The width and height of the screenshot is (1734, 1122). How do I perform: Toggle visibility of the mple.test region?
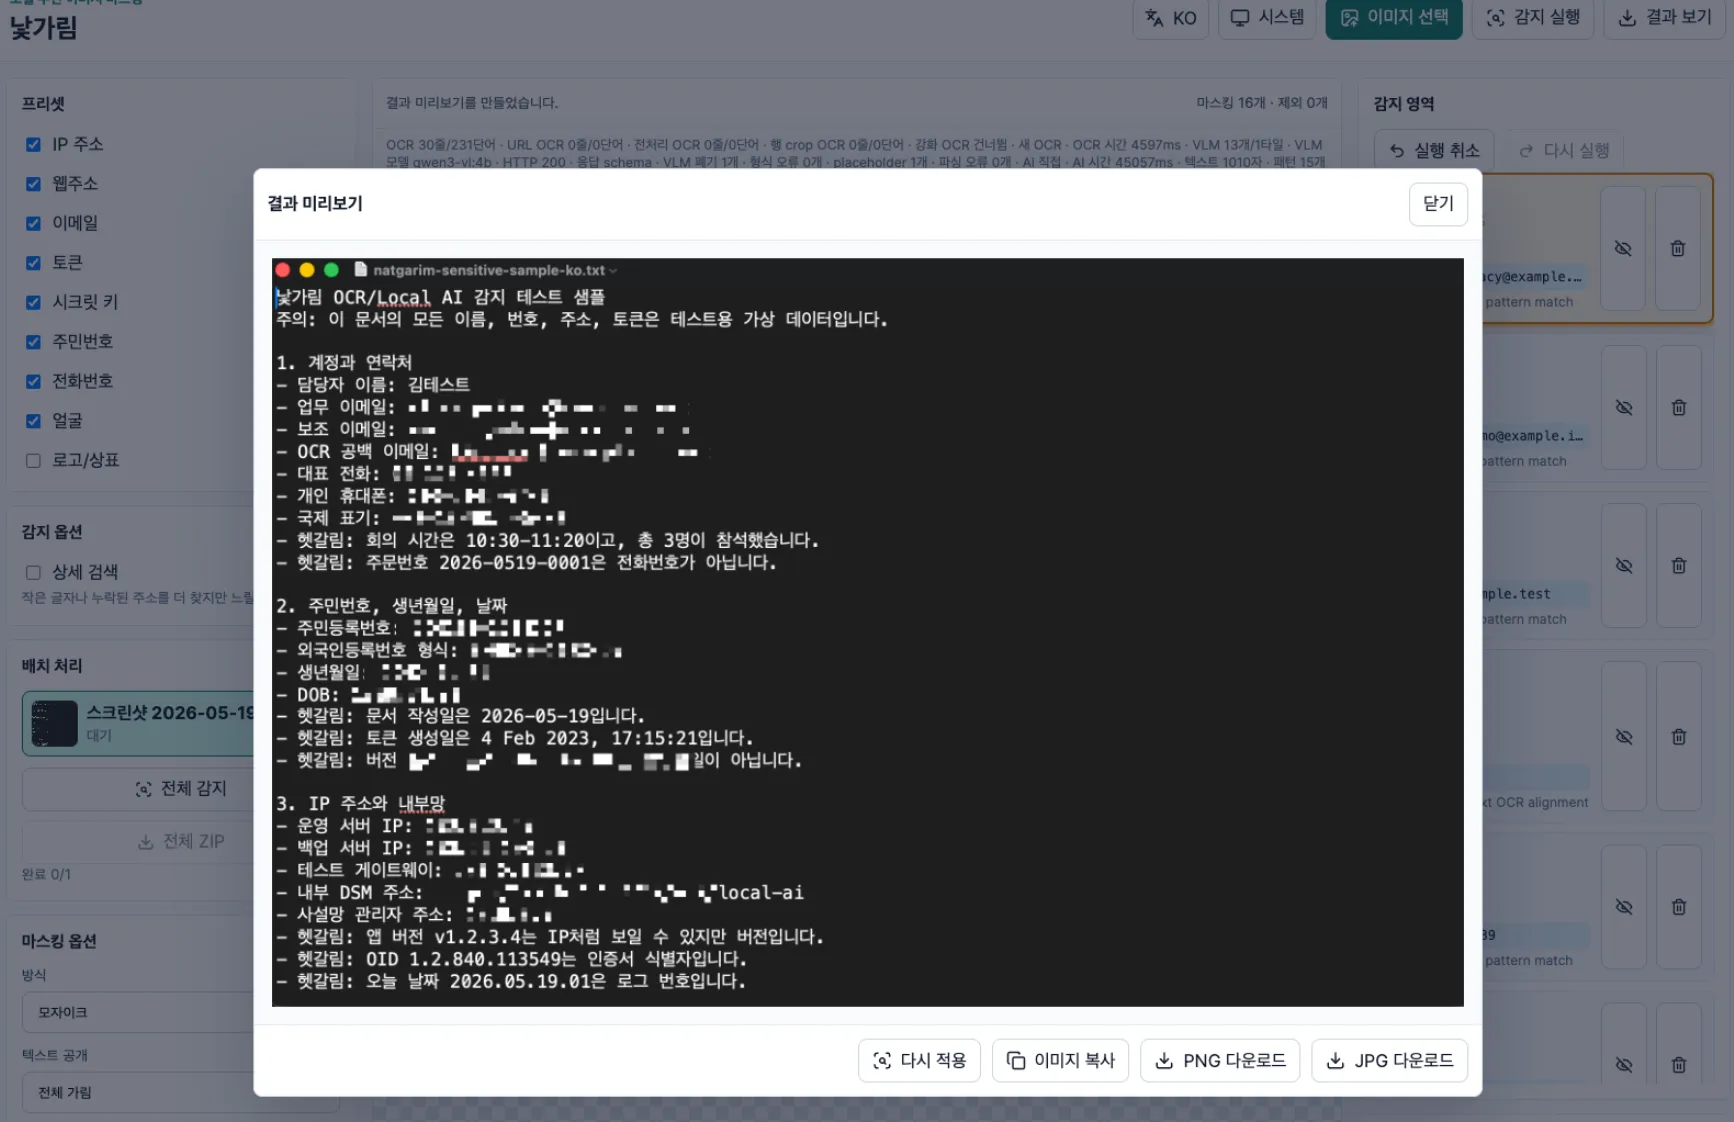(1623, 566)
